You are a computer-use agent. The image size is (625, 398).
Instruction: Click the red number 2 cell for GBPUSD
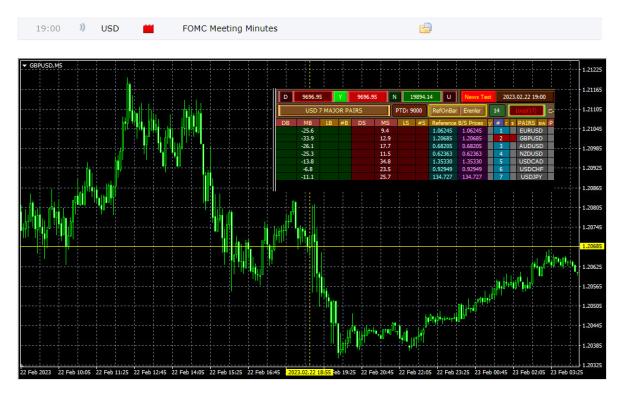tap(501, 138)
